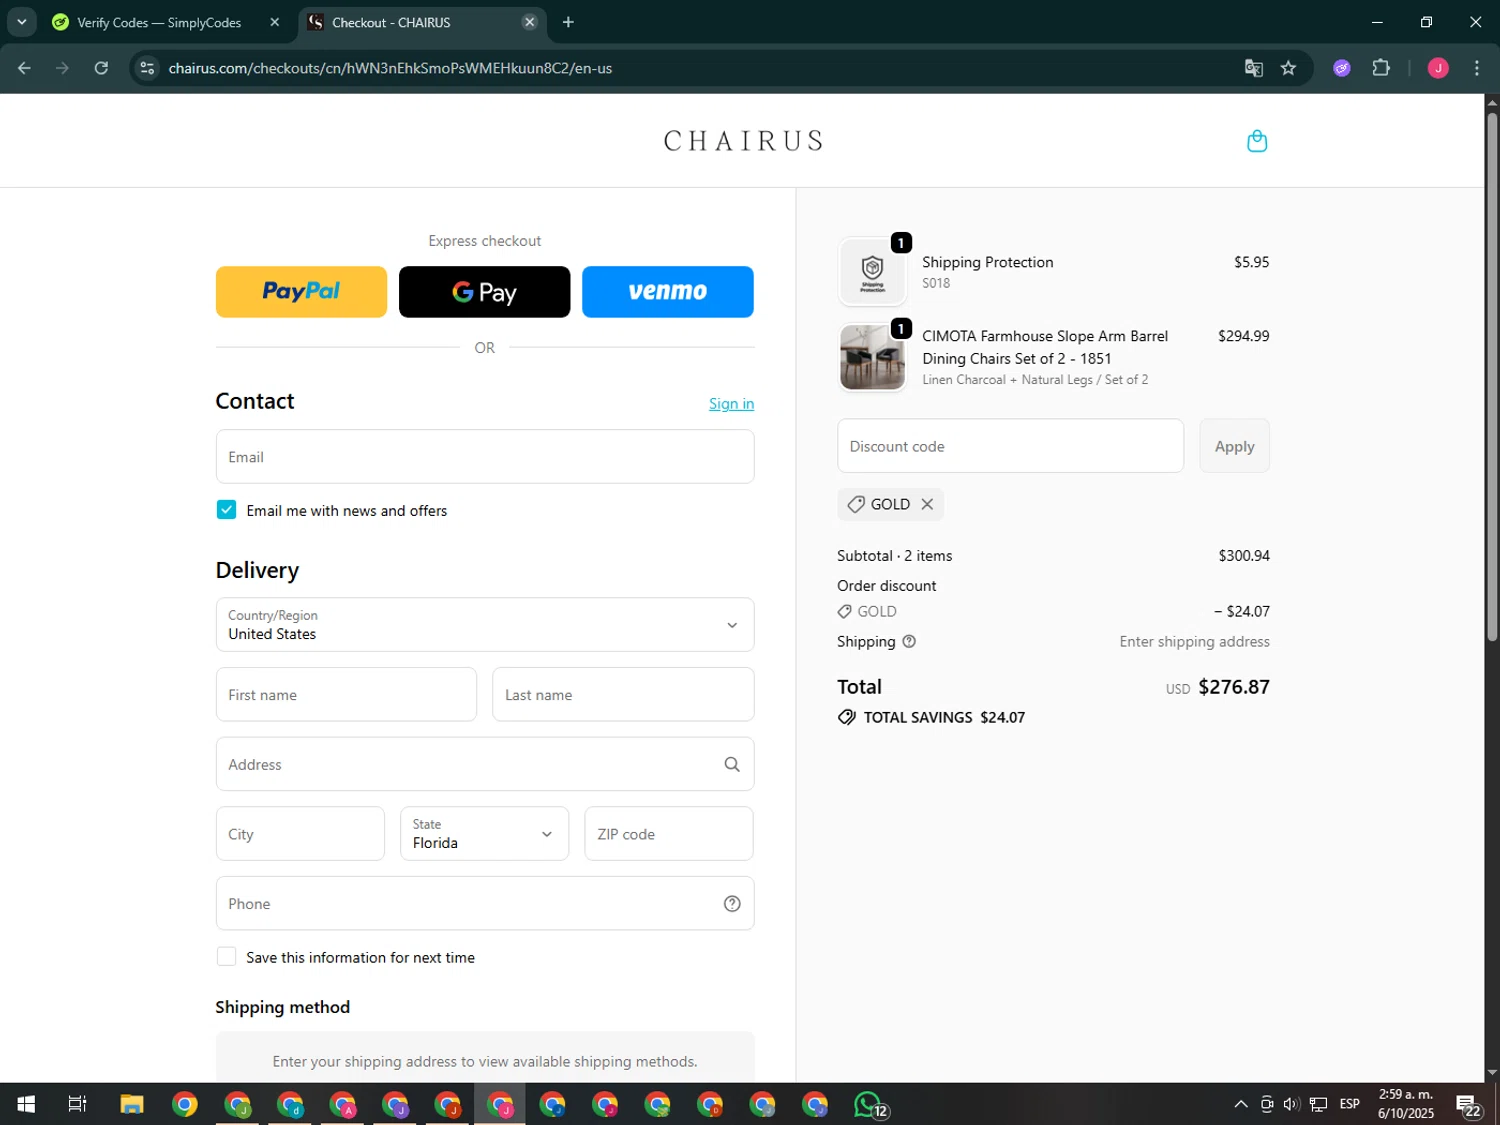Click the First name field
The height and width of the screenshot is (1125, 1500).
[x=346, y=695]
